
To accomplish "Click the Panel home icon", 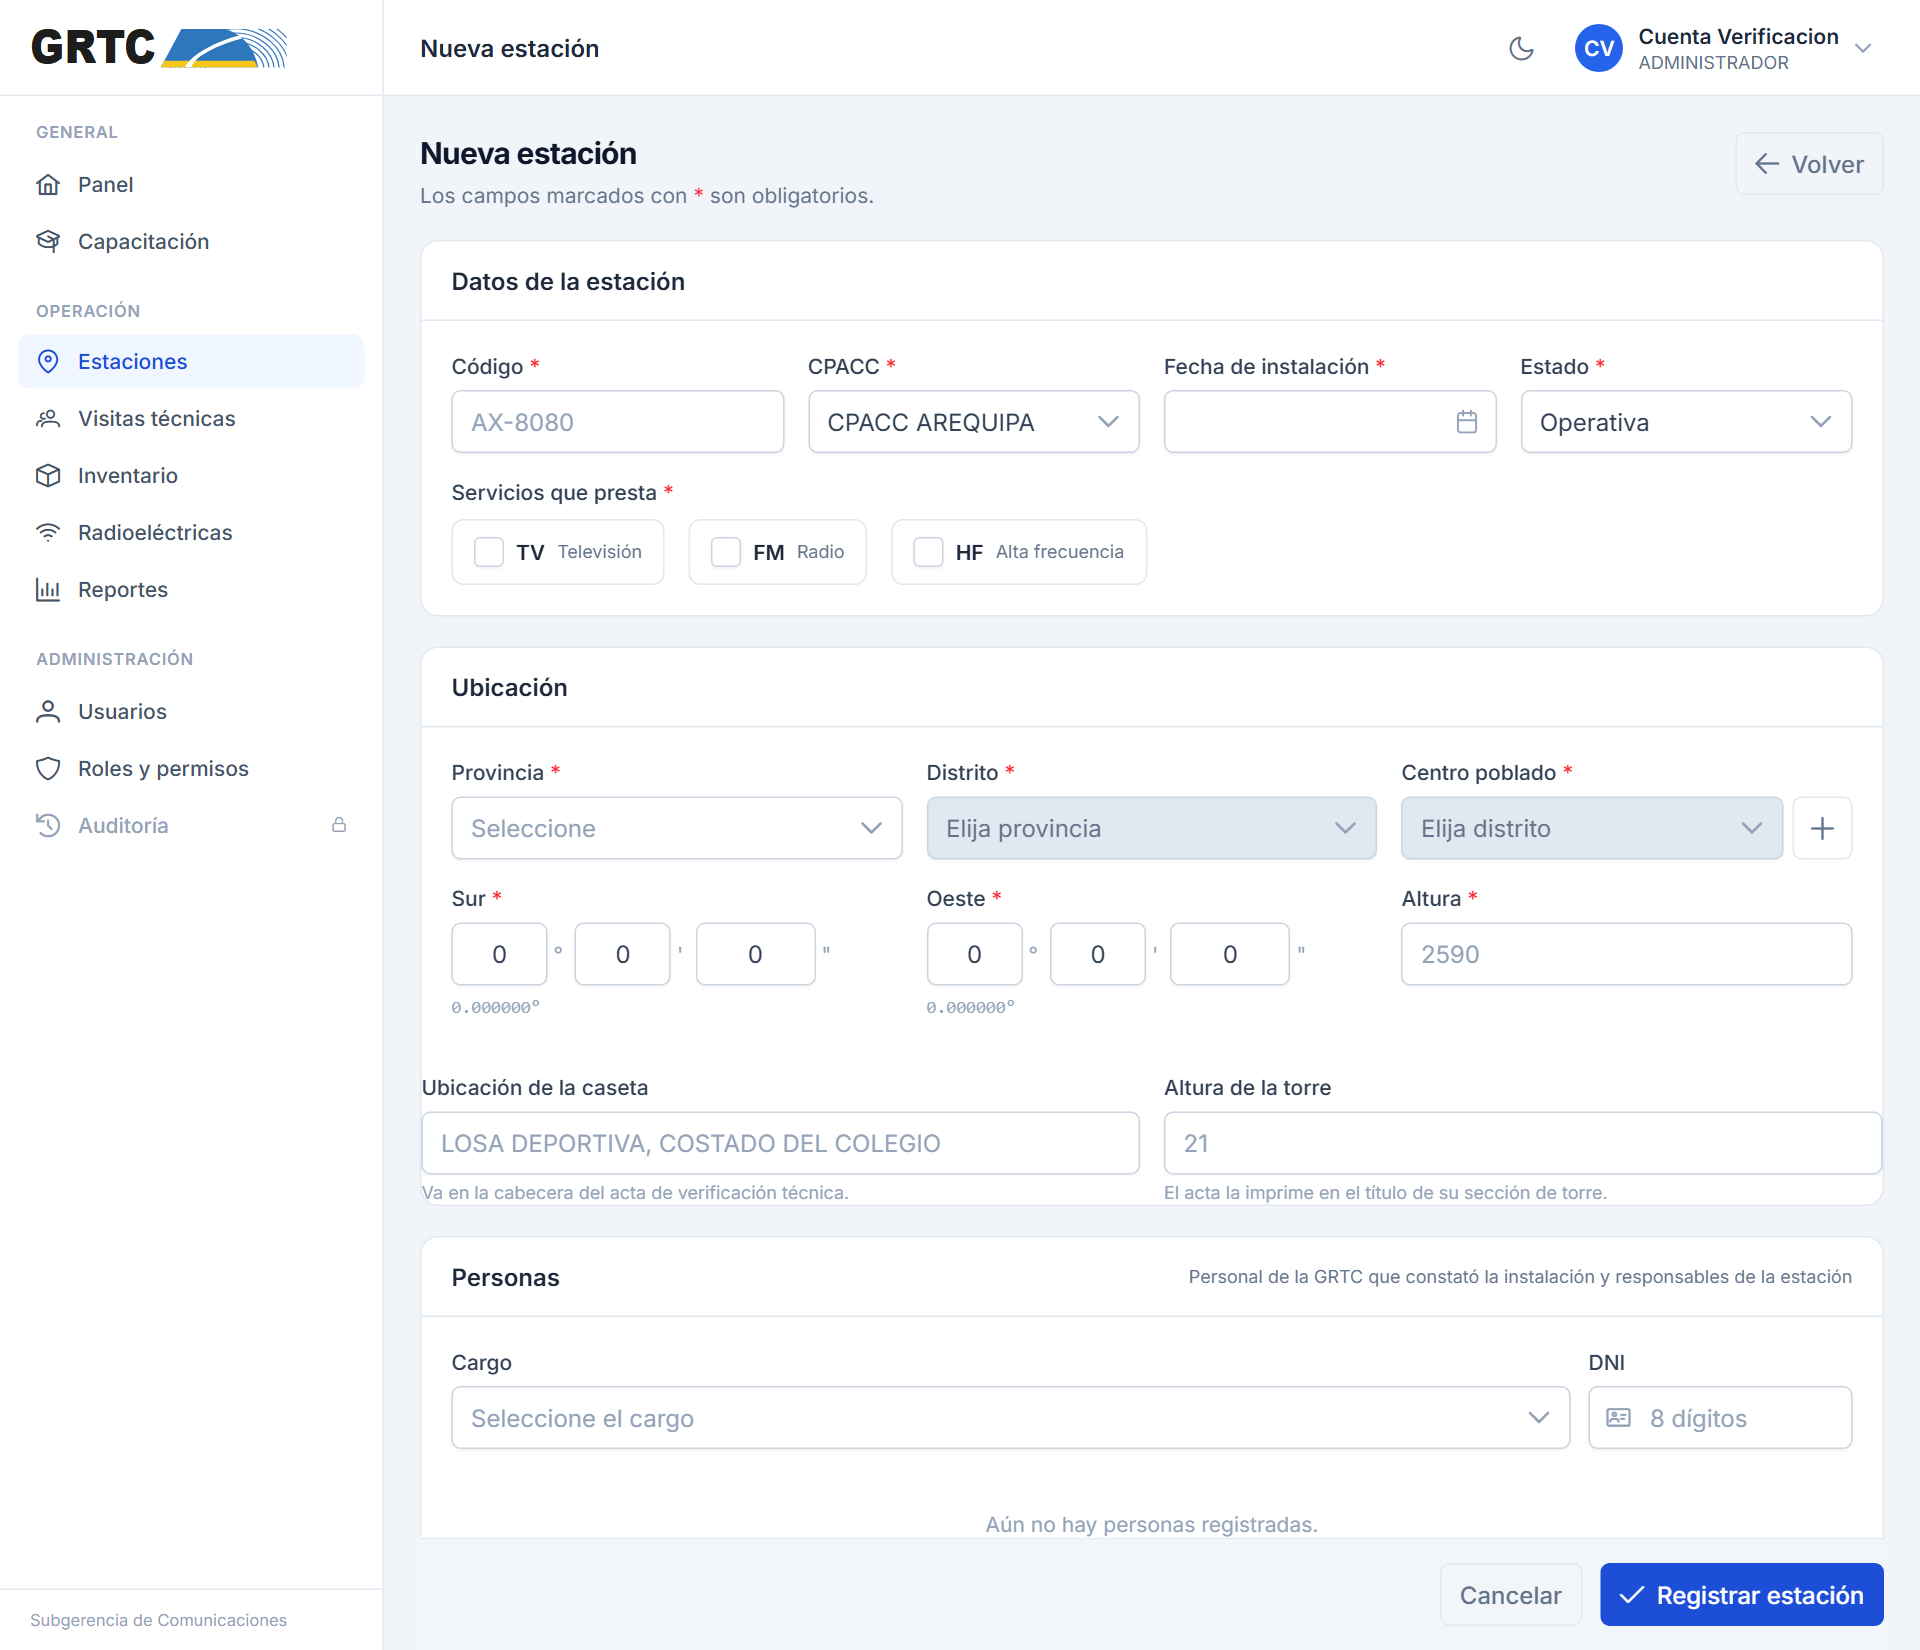I will click(48, 184).
